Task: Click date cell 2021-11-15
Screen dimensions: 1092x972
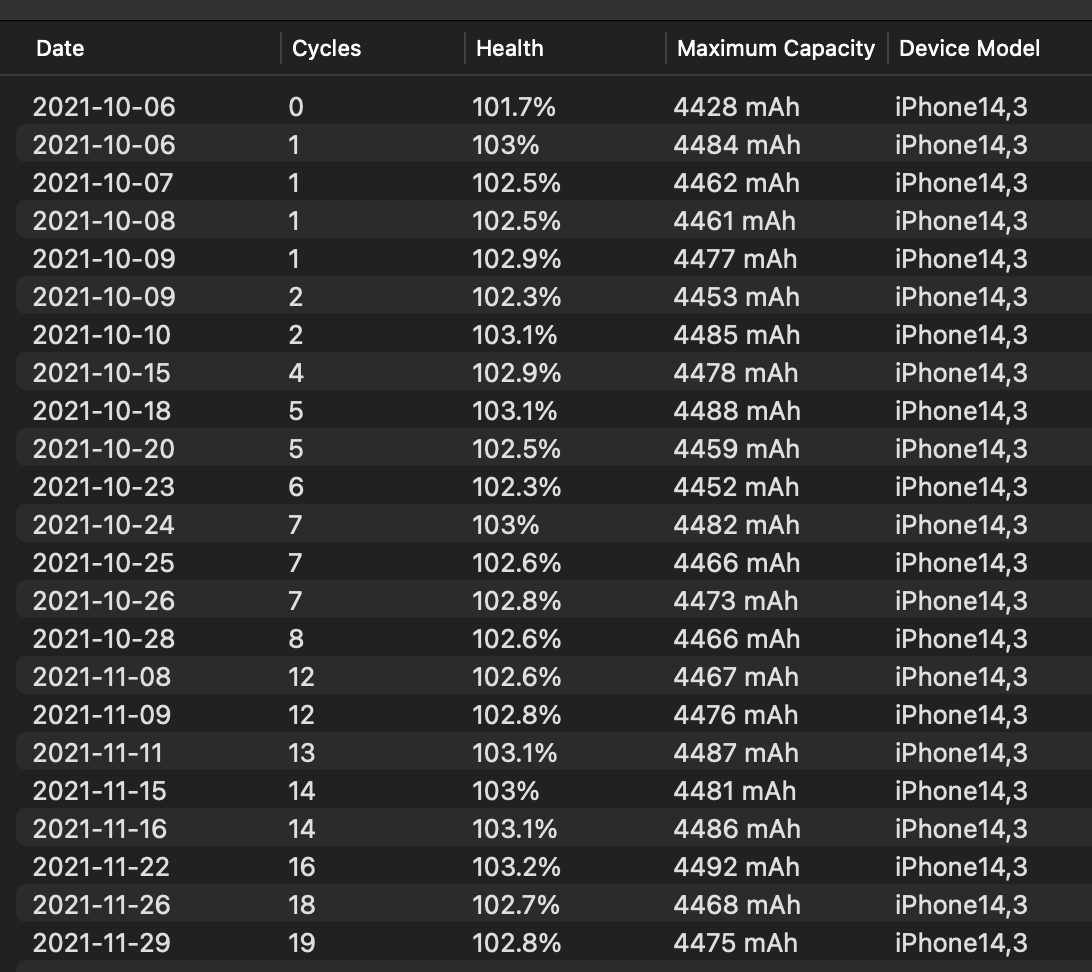Action: [x=100, y=790]
